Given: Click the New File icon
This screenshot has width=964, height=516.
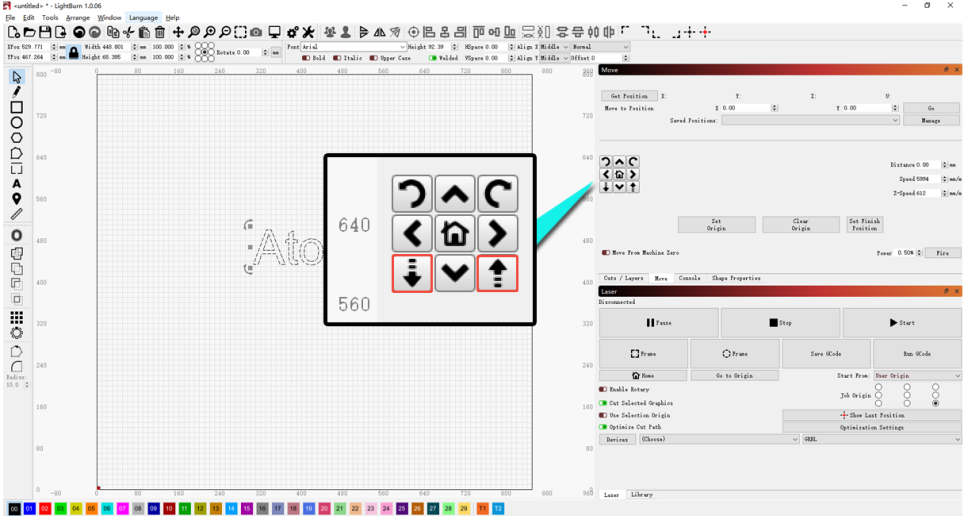Looking at the screenshot, I should coord(14,32).
